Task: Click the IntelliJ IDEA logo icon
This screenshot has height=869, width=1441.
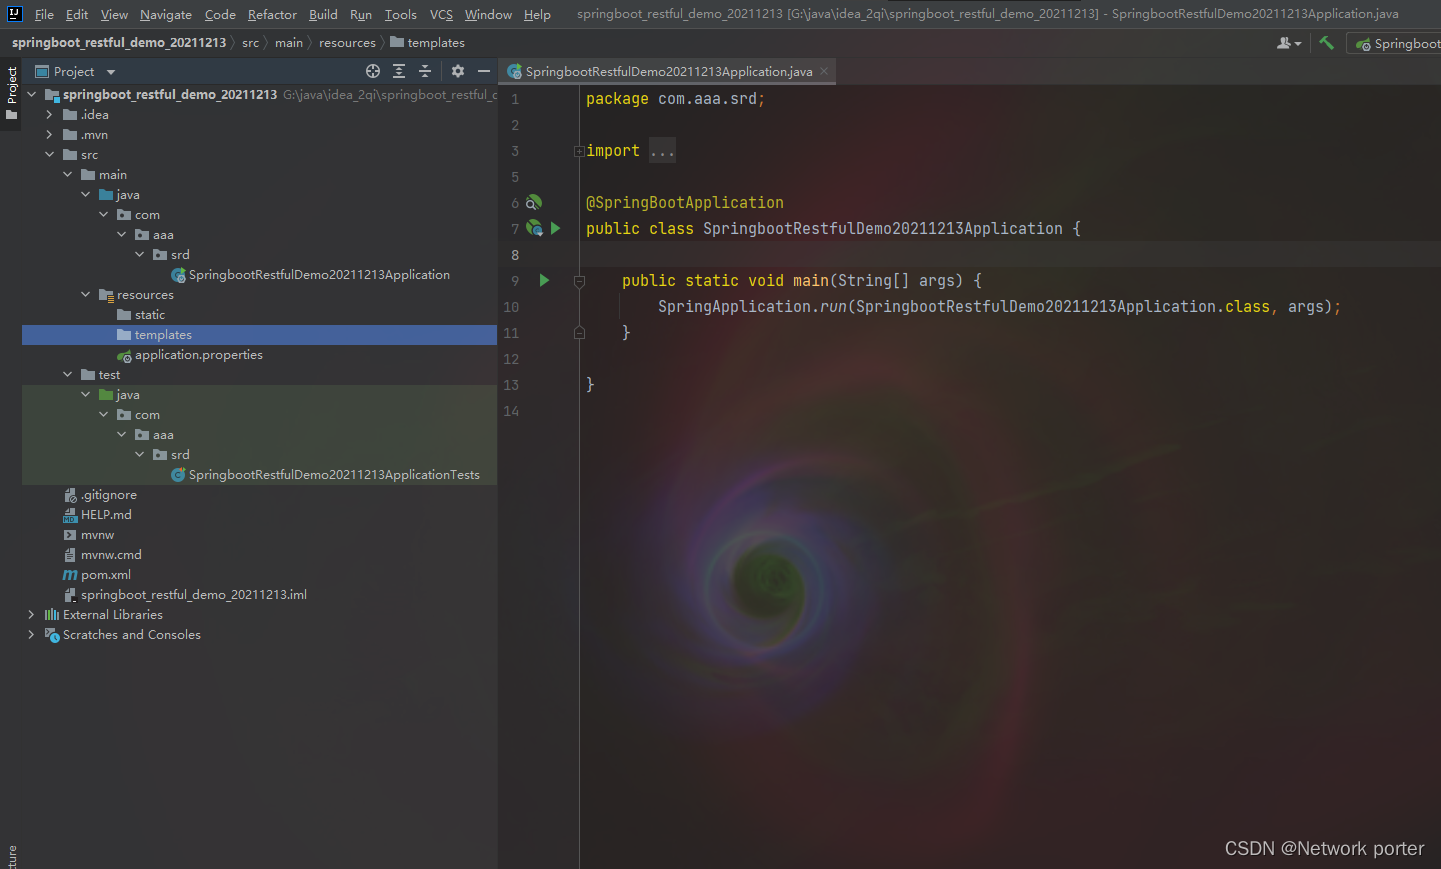Action: pyautogui.click(x=14, y=14)
